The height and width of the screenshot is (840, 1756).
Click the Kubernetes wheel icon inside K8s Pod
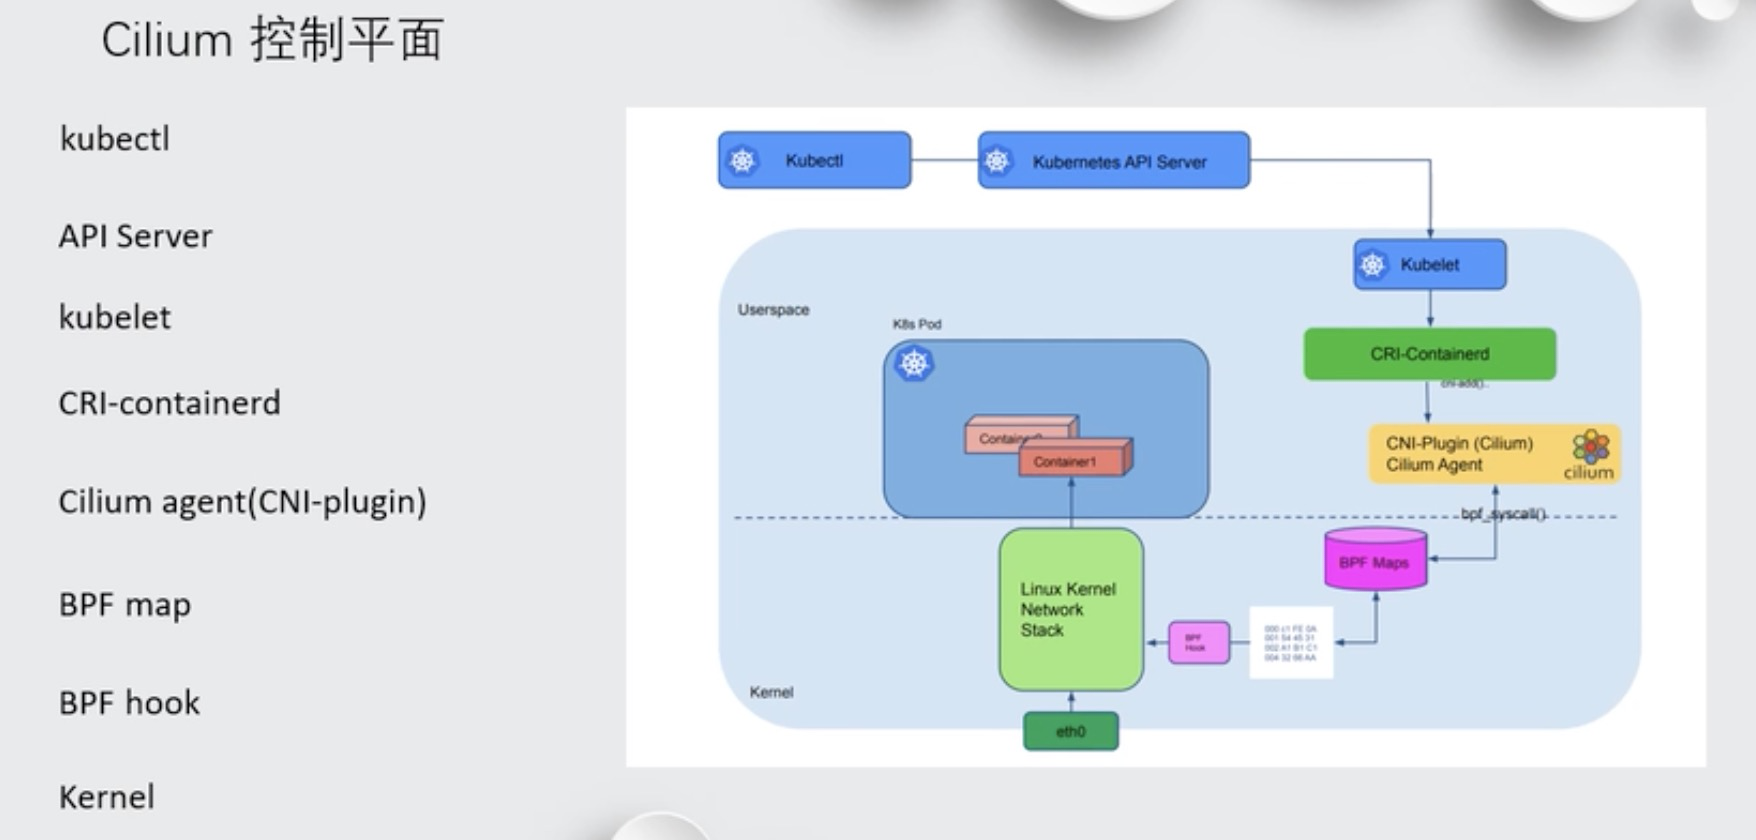(x=914, y=362)
